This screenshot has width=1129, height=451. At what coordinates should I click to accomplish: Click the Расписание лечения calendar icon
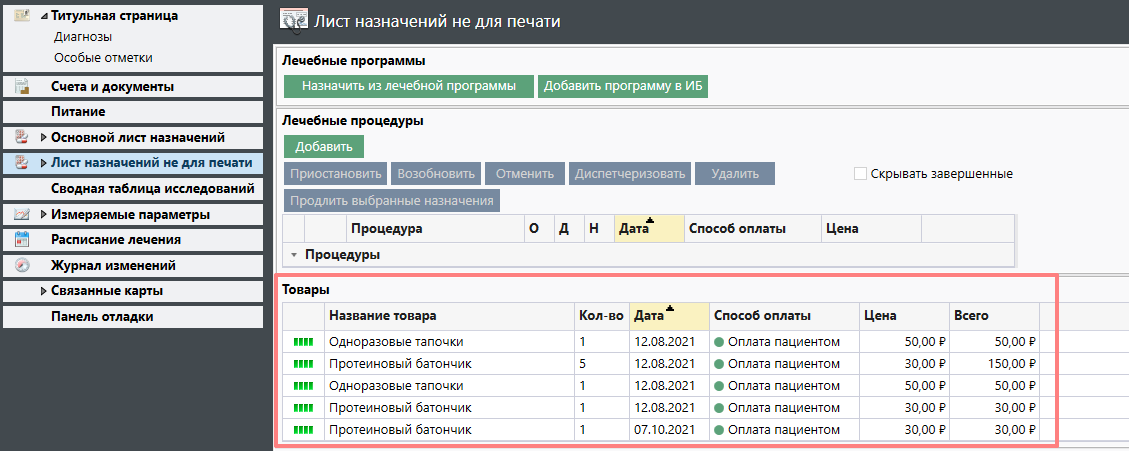(21, 240)
